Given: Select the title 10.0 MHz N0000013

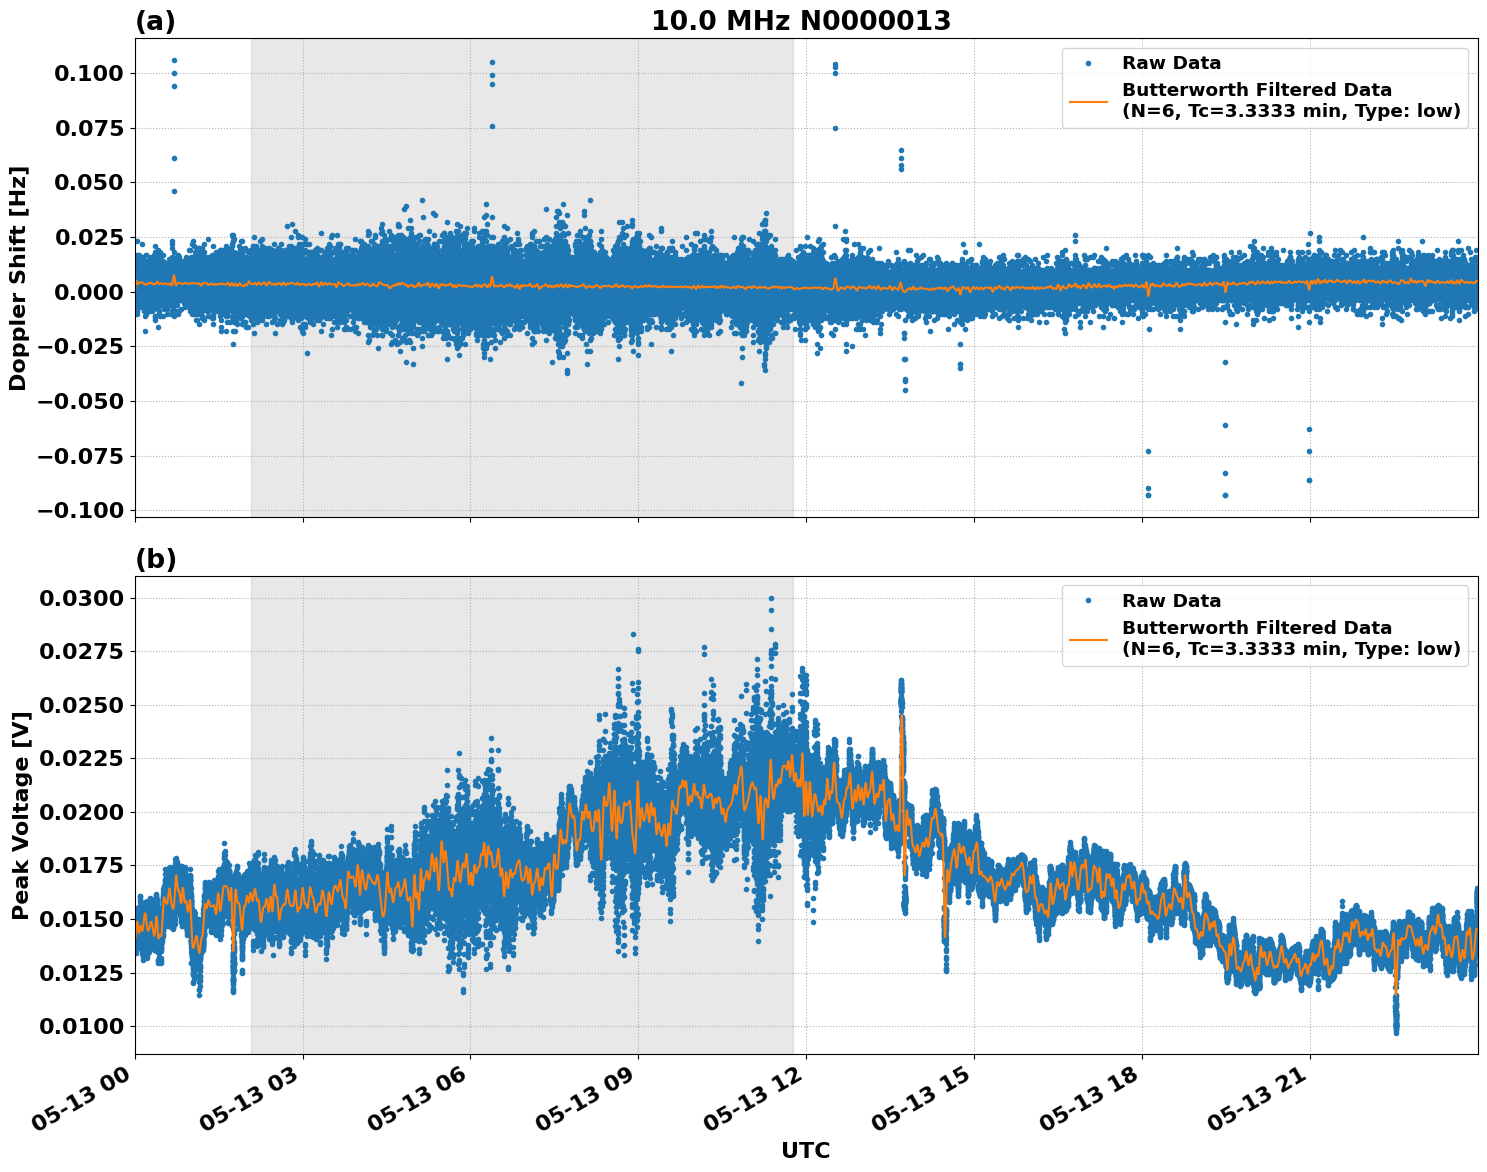Looking at the screenshot, I should coord(800,19).
